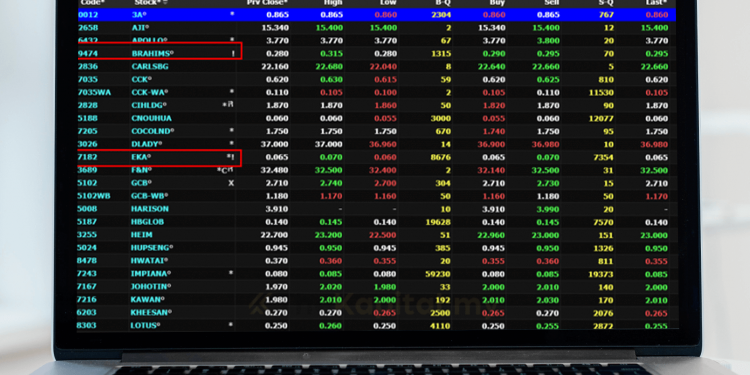The width and height of the screenshot is (750, 375).
Task: Select stock code 0012 in highlighted row
Action: [88, 15]
